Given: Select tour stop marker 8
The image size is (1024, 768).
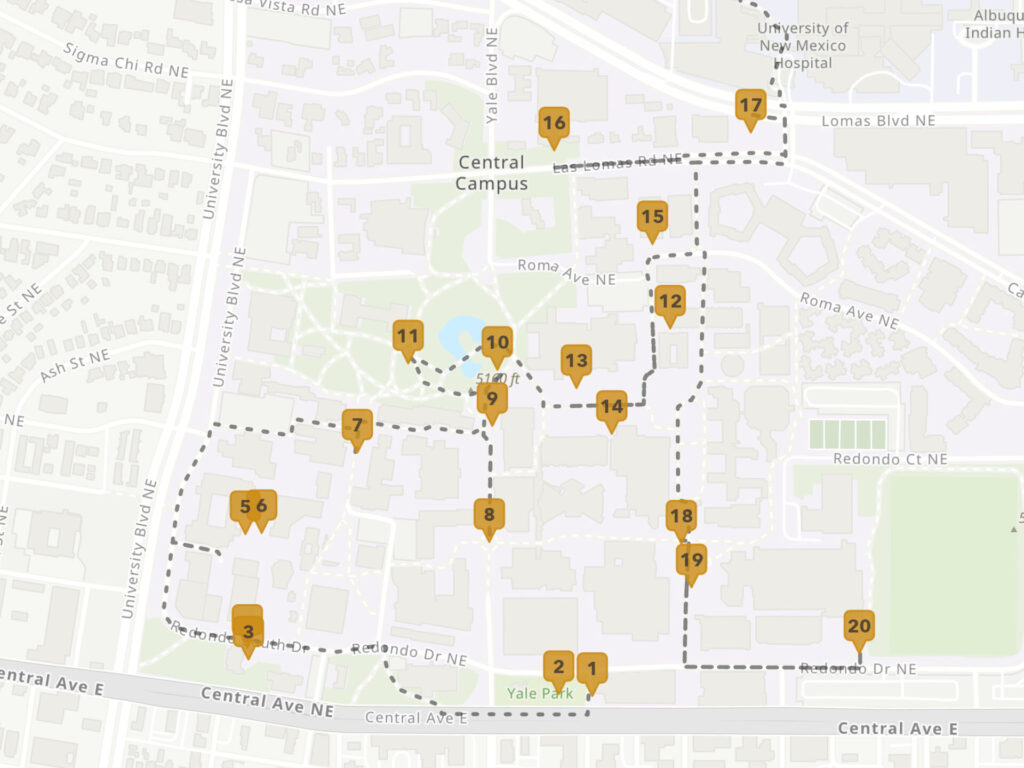Looking at the screenshot, I should coord(489,516).
